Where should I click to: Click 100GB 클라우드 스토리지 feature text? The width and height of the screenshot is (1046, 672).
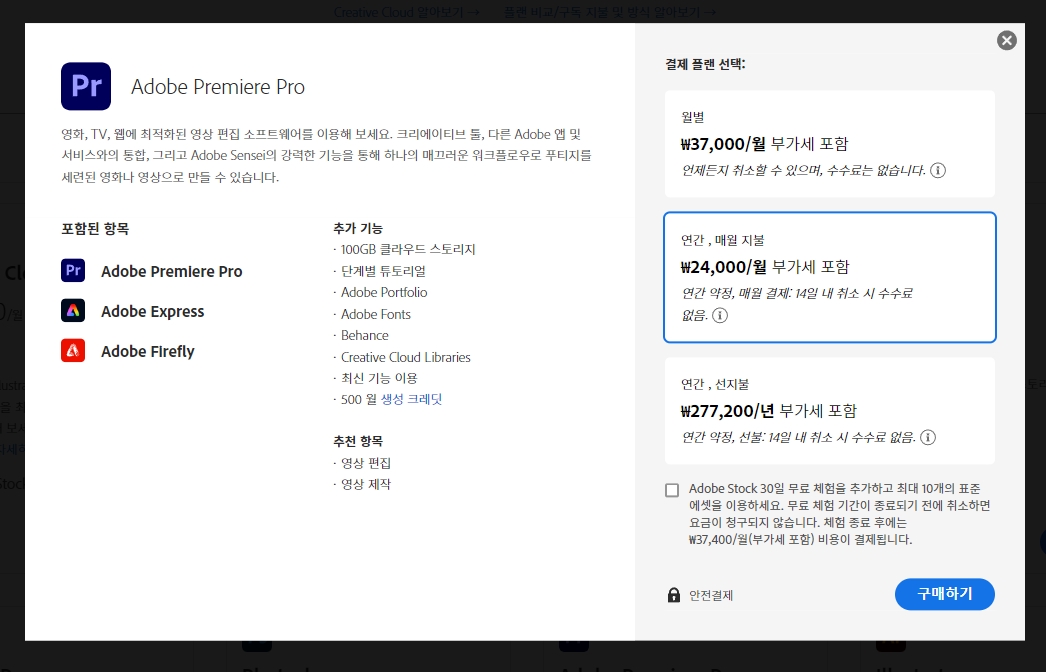pos(408,250)
